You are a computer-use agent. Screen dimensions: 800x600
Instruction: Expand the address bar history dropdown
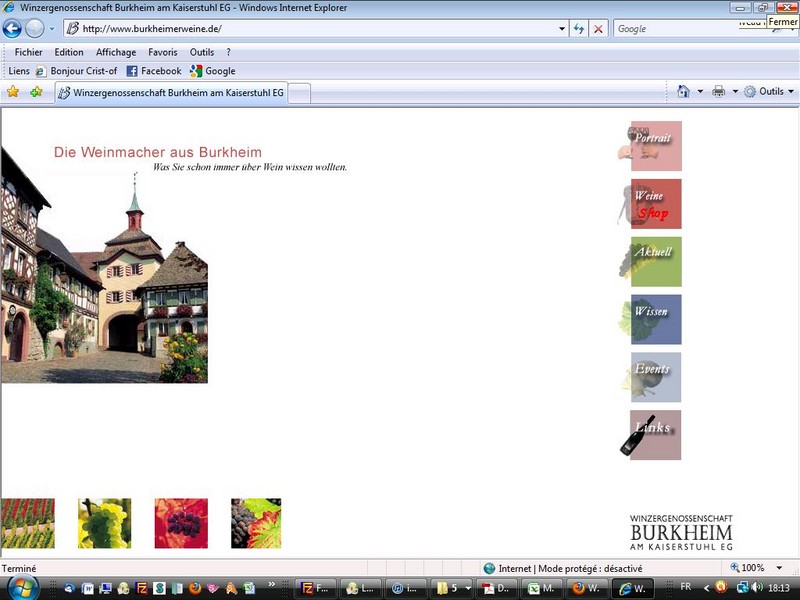coord(562,29)
